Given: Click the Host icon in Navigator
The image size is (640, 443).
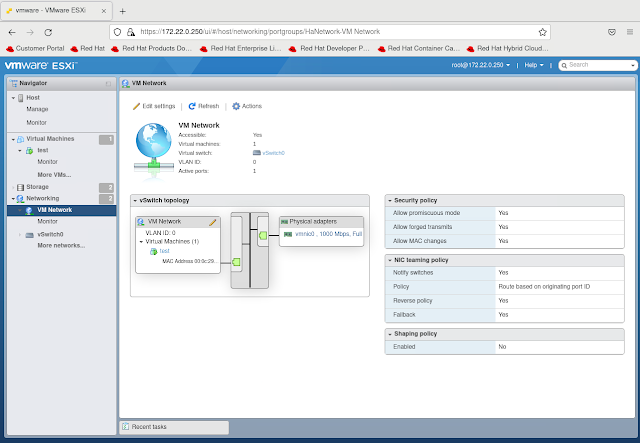Looking at the screenshot, I should coord(20,98).
